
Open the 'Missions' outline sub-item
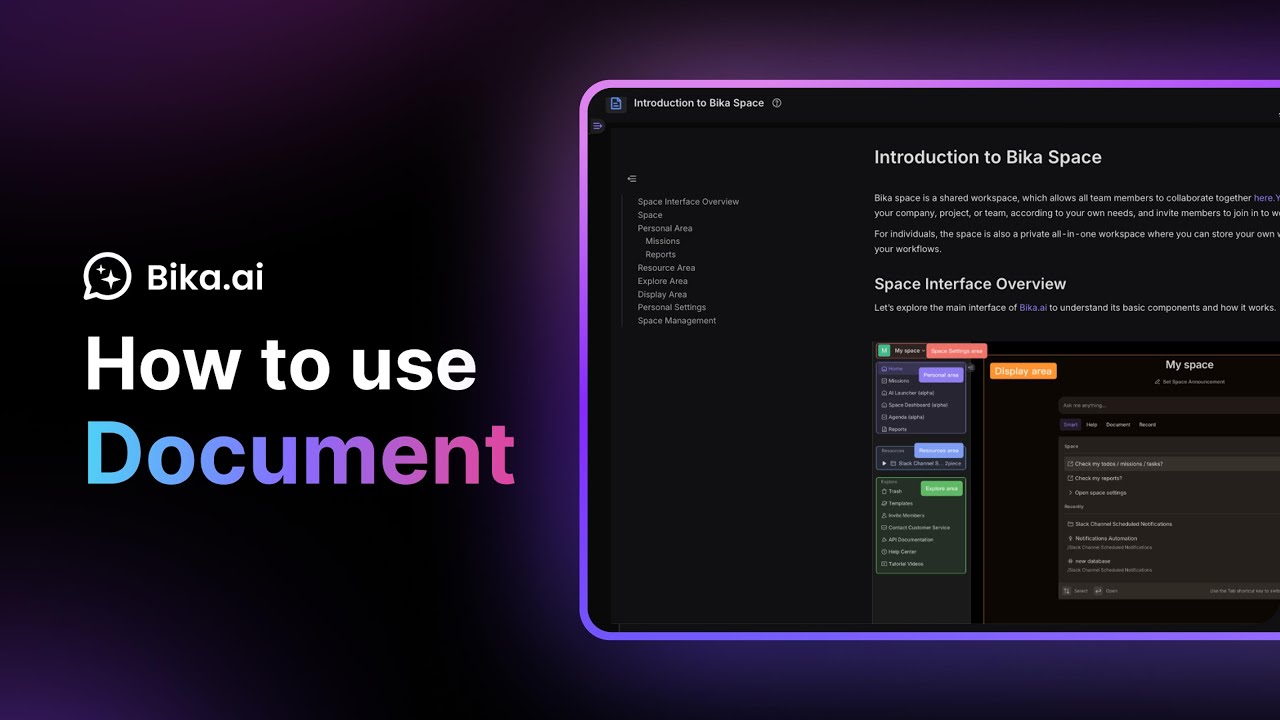pos(663,241)
